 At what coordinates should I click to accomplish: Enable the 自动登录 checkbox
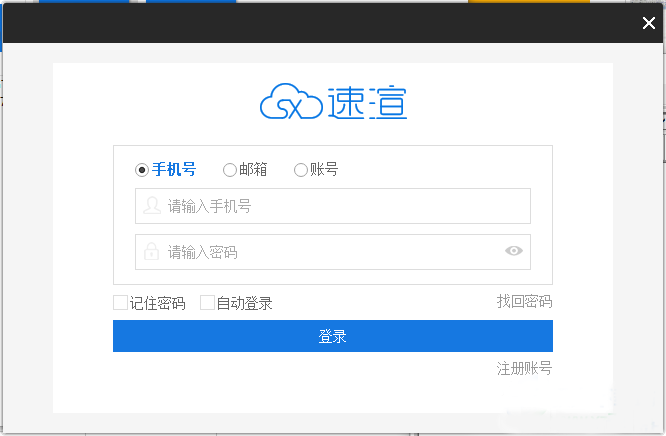point(207,303)
